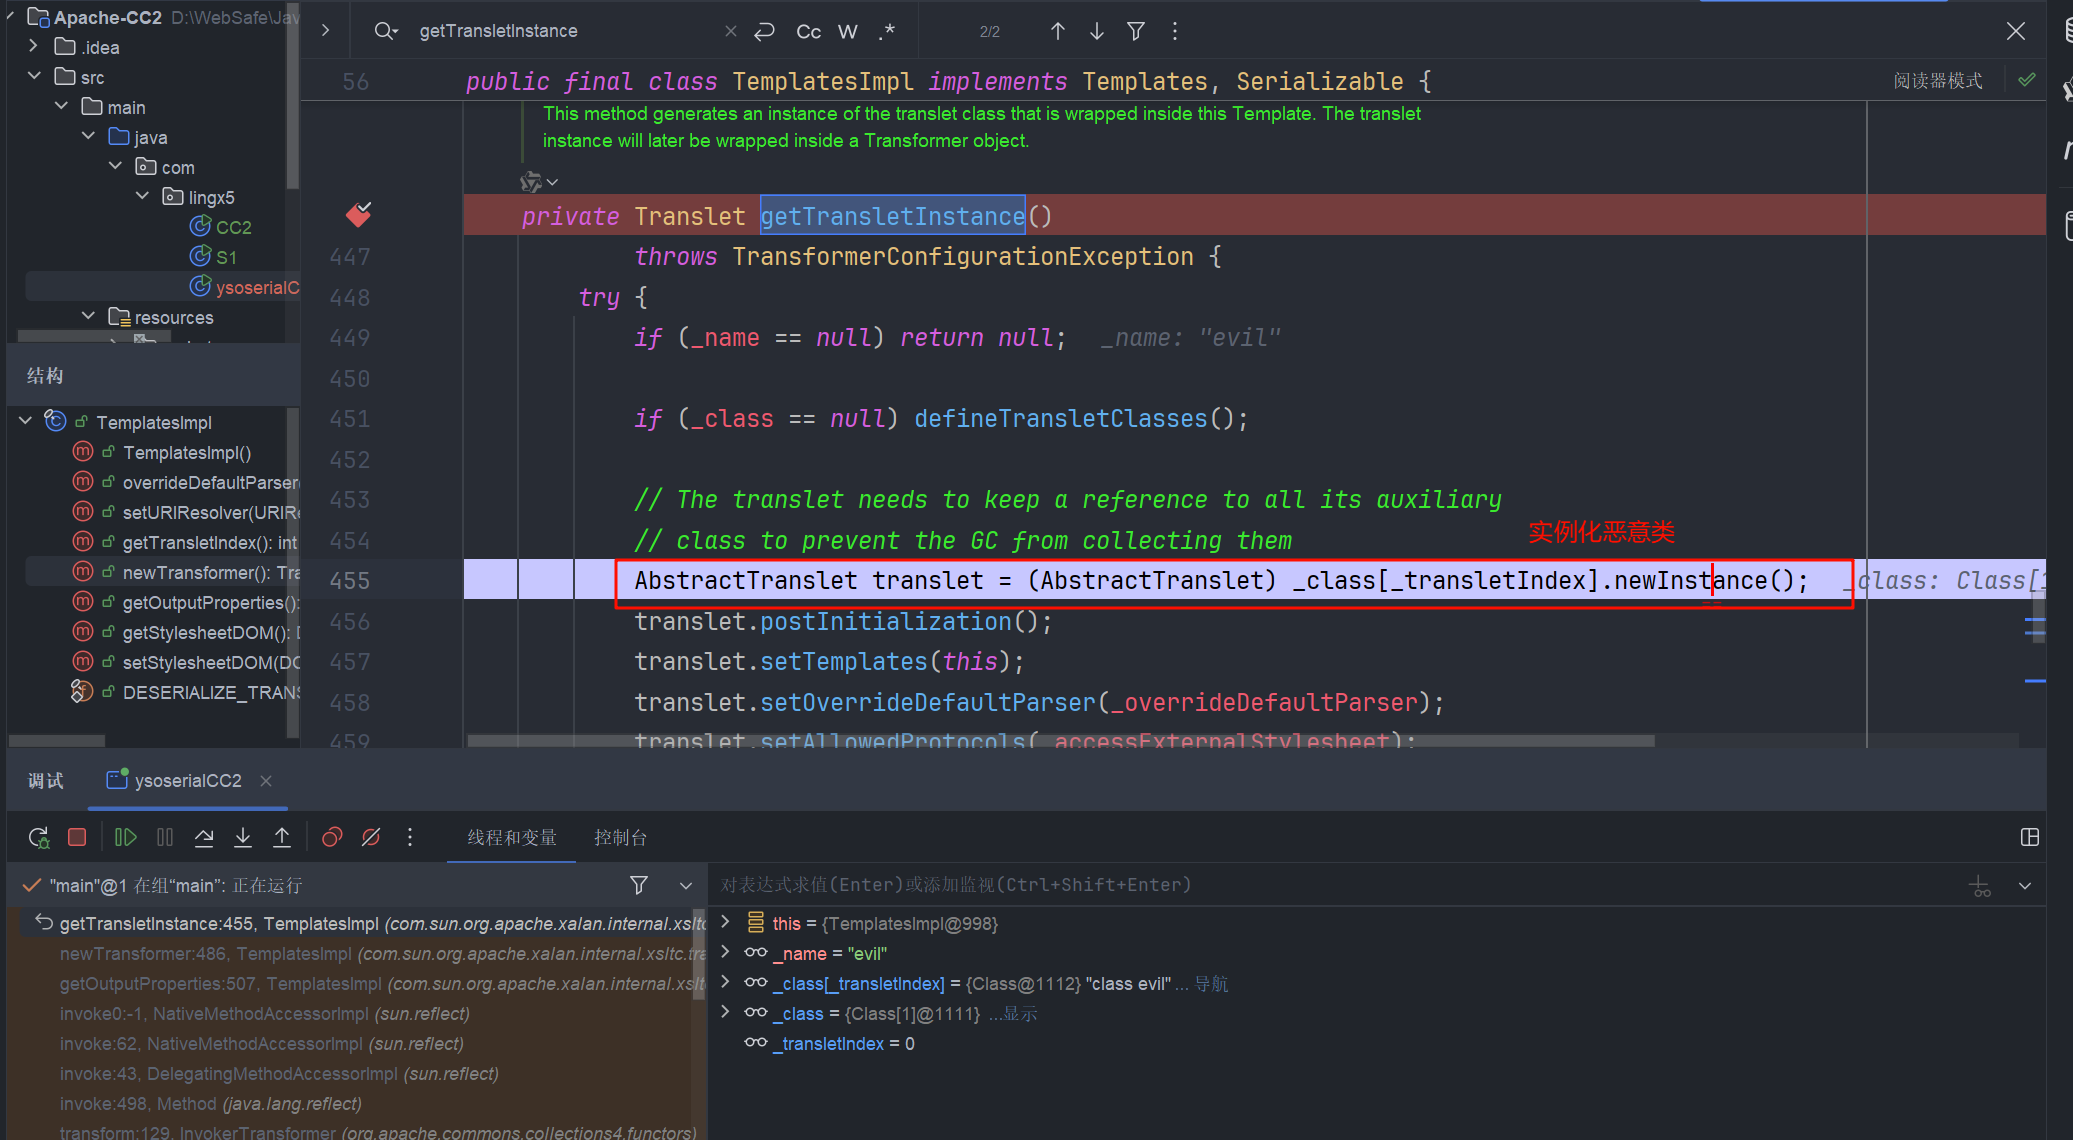The width and height of the screenshot is (2073, 1140).
Task: Step into the current line
Action: tap(243, 838)
